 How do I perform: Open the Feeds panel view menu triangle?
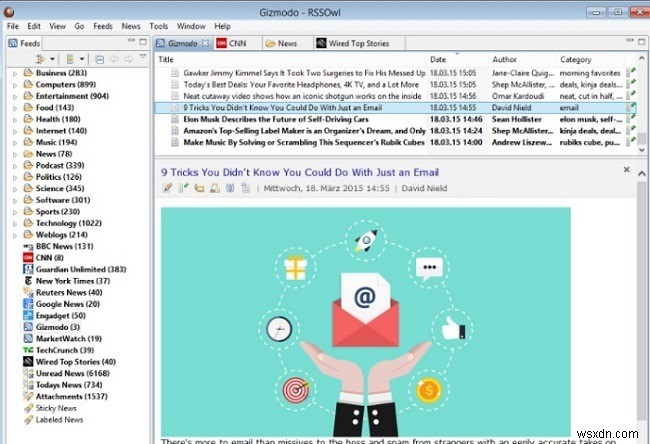click(143, 56)
